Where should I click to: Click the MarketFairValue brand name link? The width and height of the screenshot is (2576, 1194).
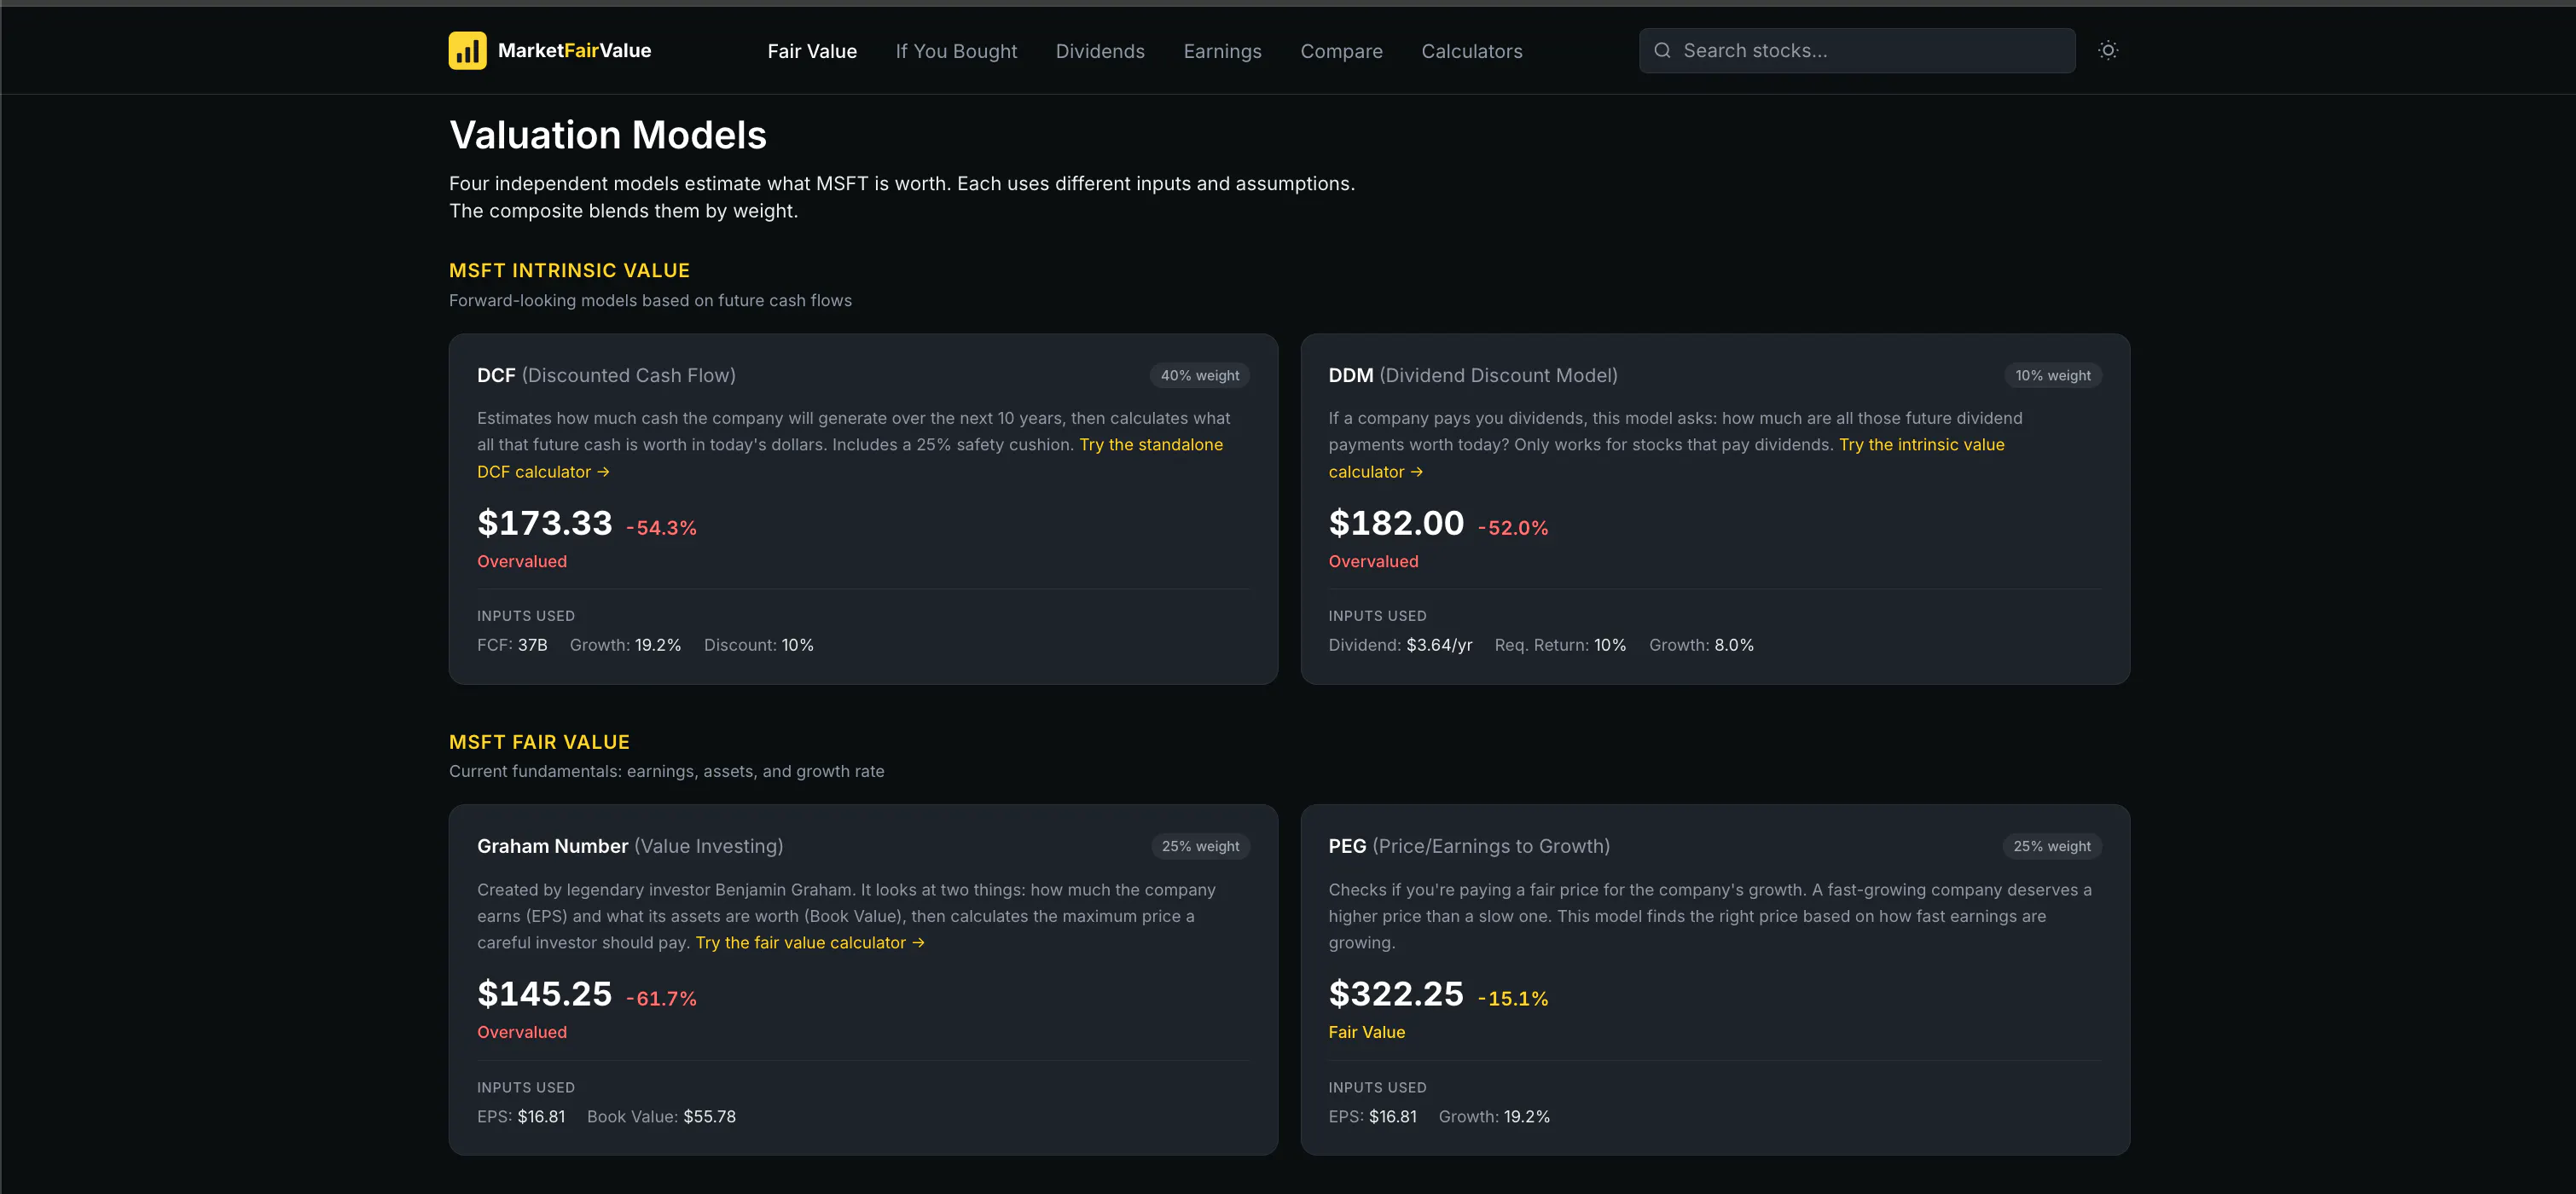coord(574,50)
